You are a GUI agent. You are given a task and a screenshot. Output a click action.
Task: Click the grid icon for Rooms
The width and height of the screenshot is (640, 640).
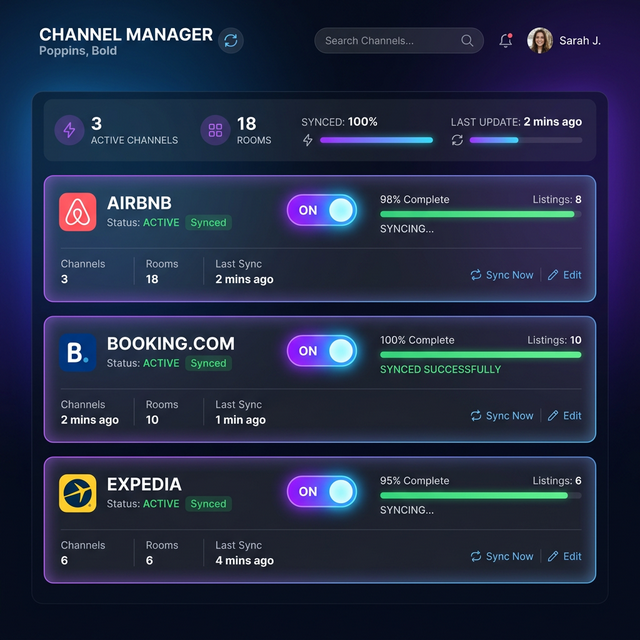pos(215,130)
